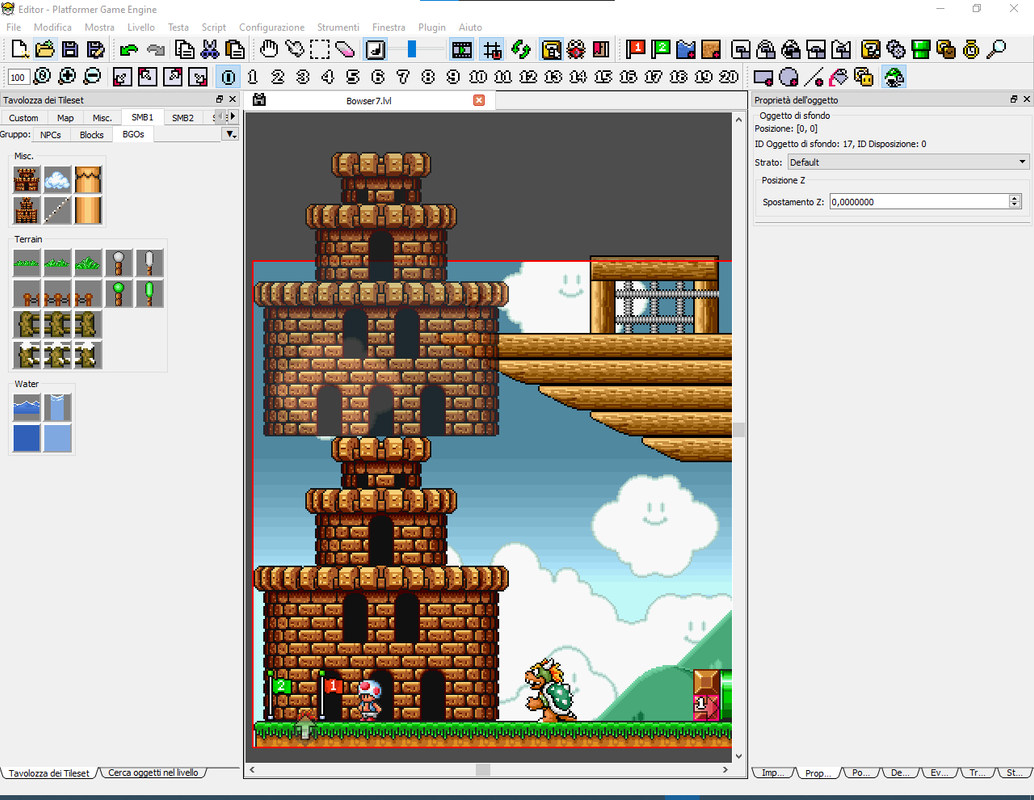
Task: Open the File menu
Action: click(x=13, y=27)
